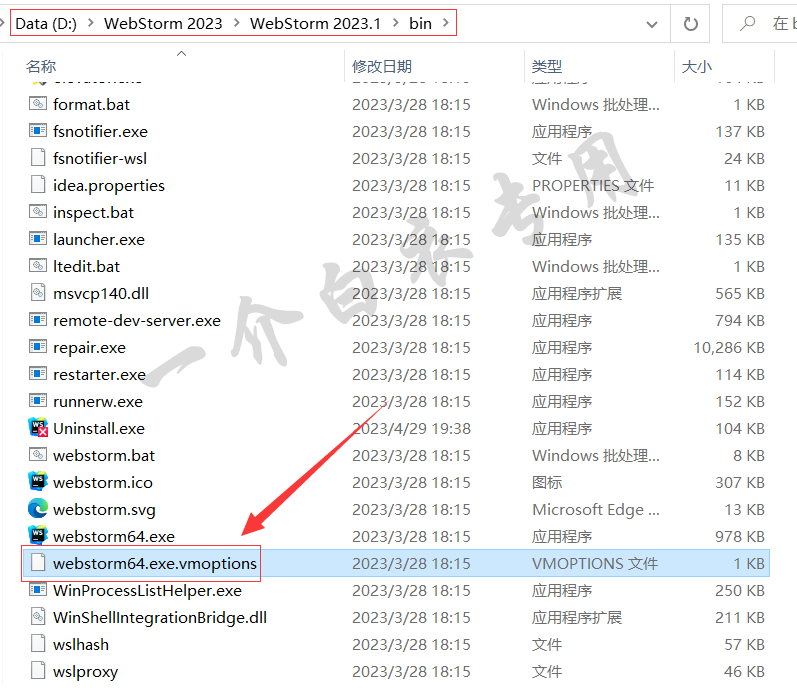Open the address bar history dropdown
797x688 pixels.
coord(652,24)
